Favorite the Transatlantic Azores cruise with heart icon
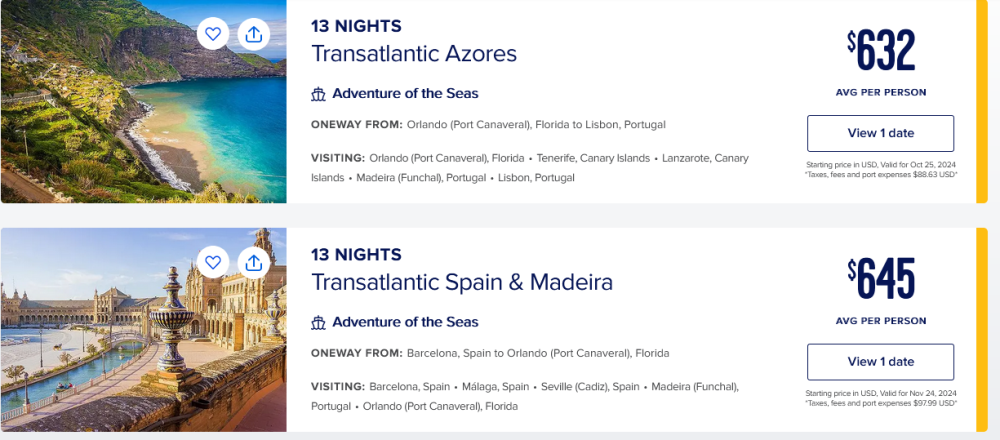 (213, 34)
